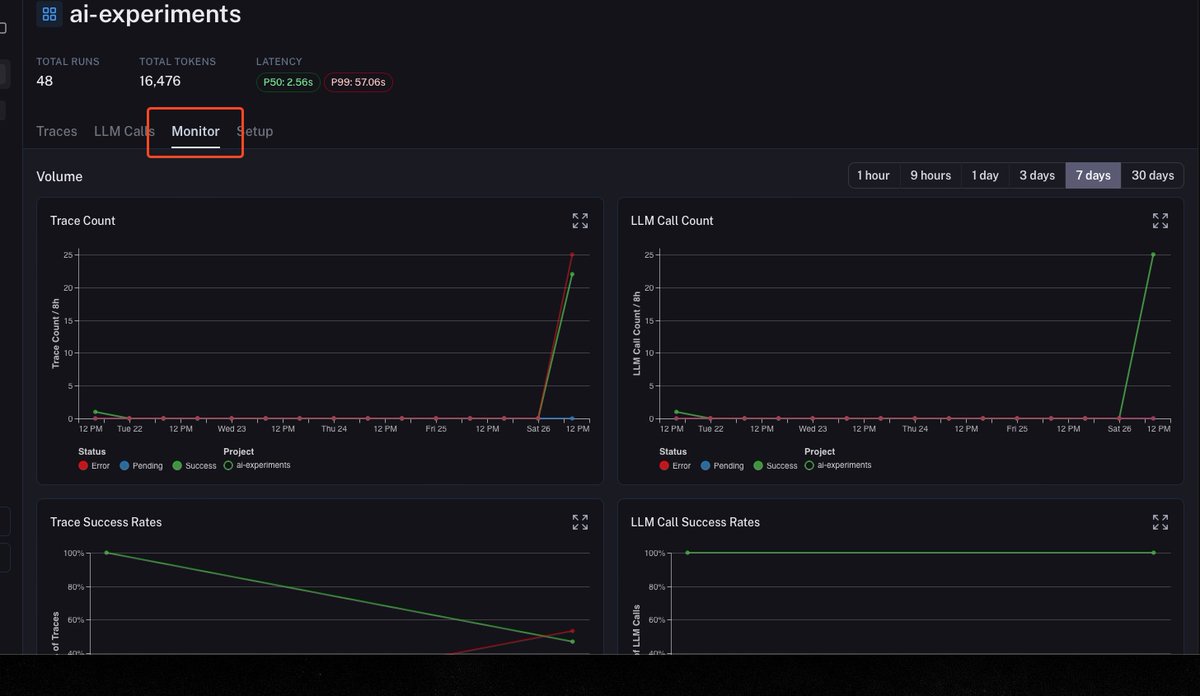Choose the 3 days time range

[x=1037, y=175]
